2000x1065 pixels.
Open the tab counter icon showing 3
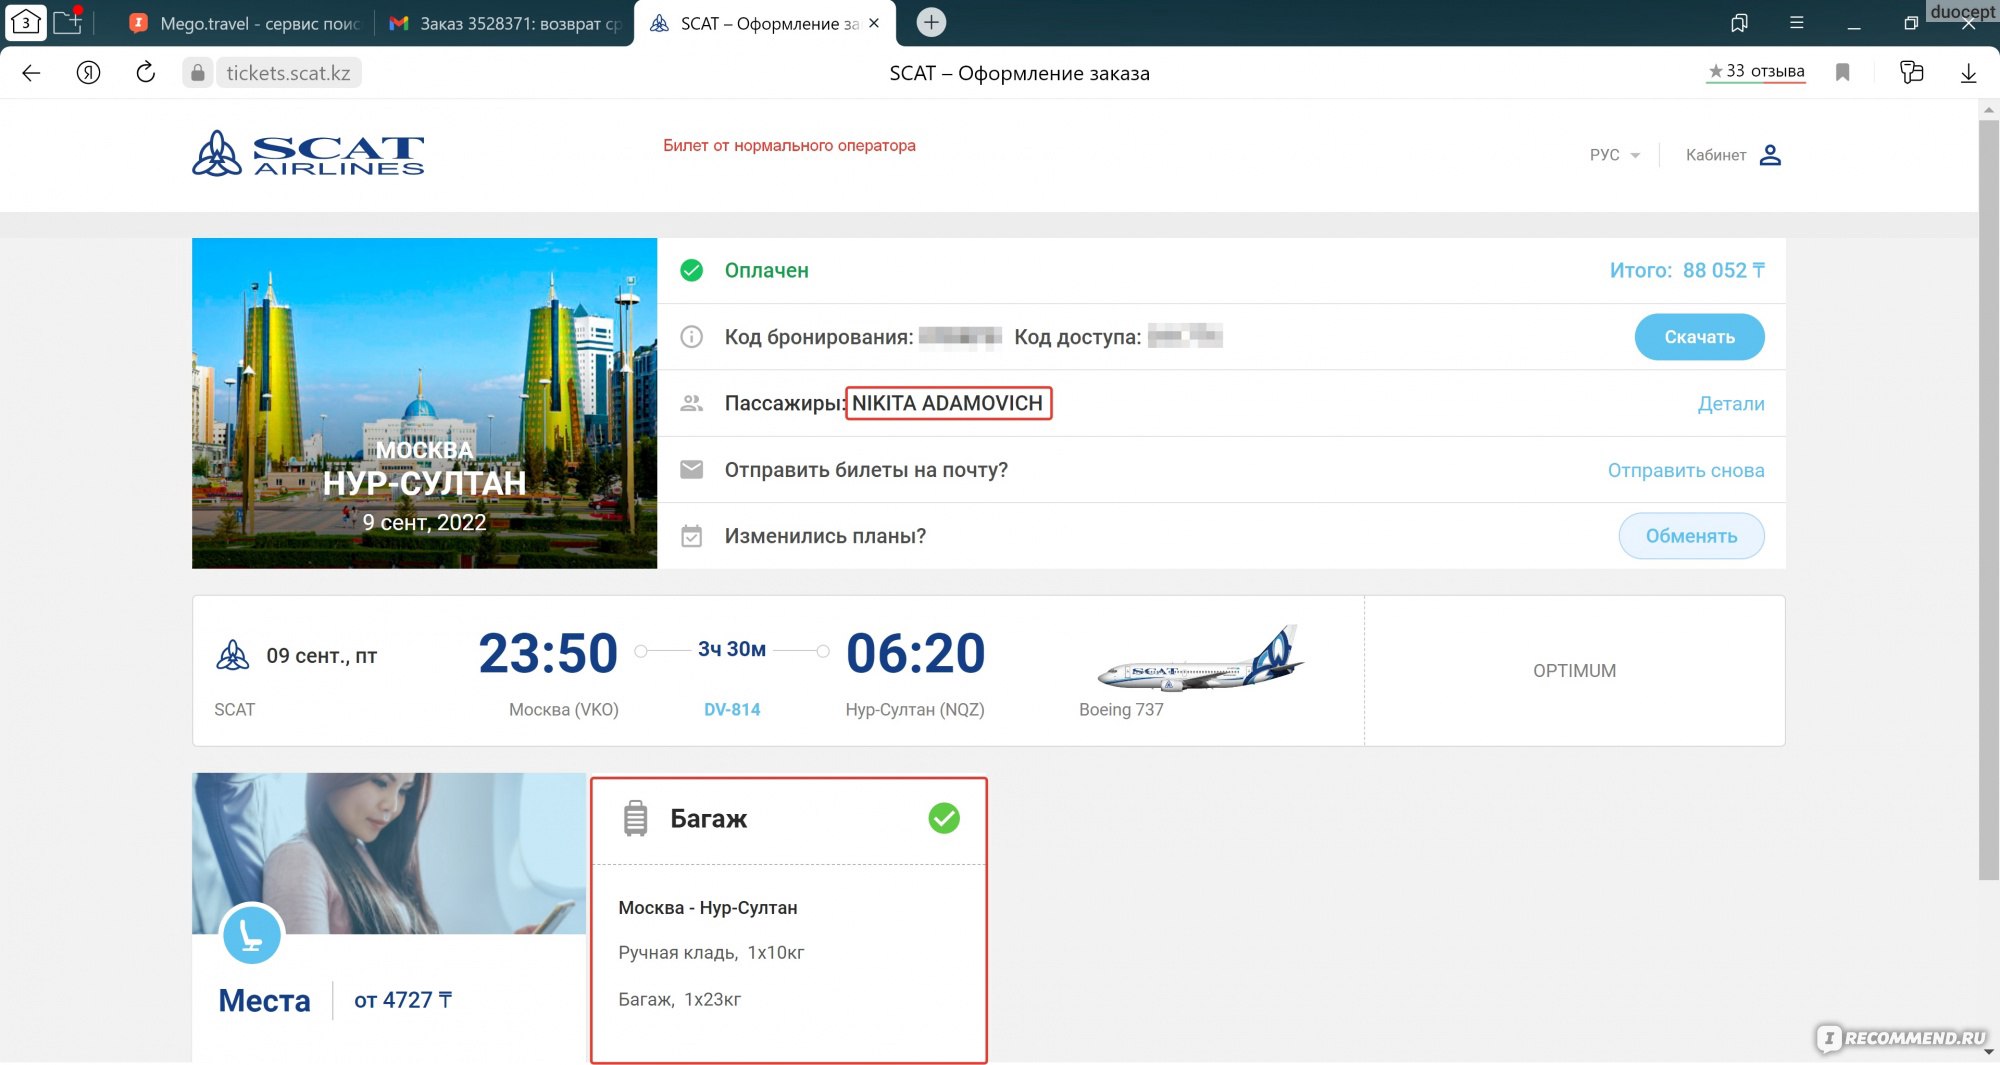[26, 23]
